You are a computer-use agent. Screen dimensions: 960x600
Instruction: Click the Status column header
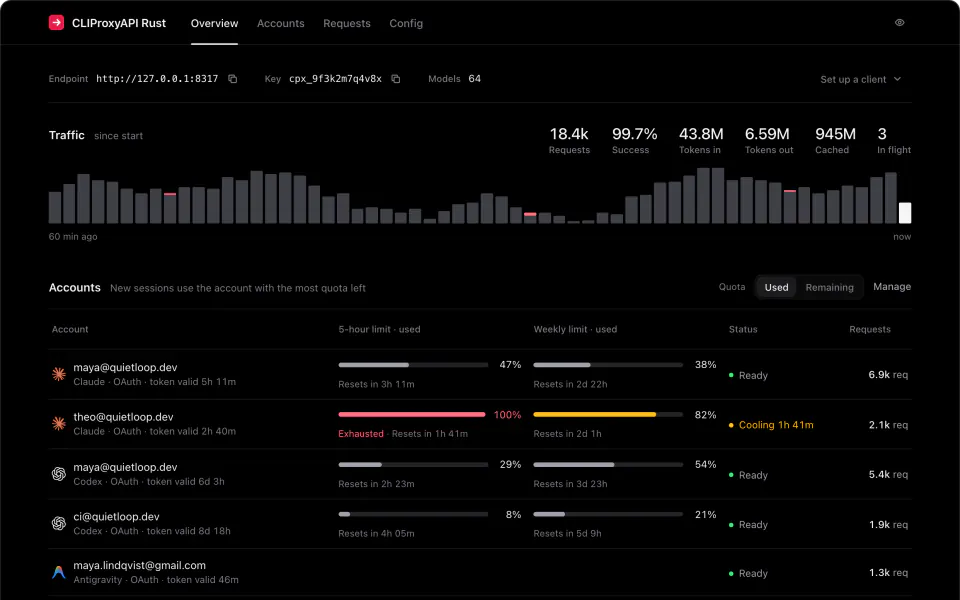pos(743,329)
